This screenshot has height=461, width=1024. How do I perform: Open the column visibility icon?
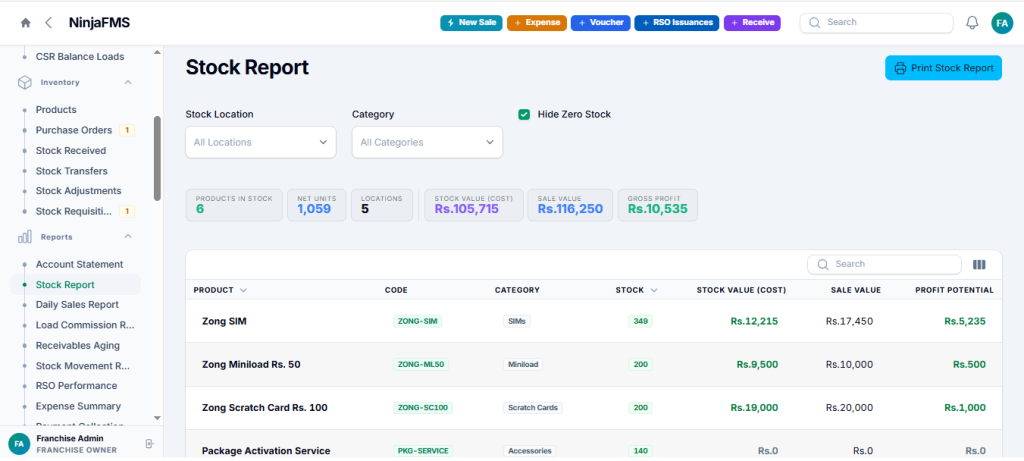[x=979, y=264]
